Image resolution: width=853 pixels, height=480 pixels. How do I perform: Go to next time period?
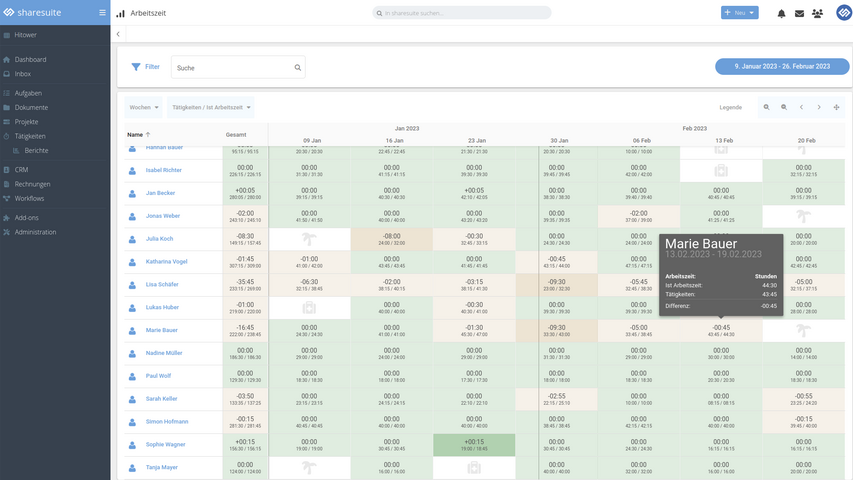point(819,107)
